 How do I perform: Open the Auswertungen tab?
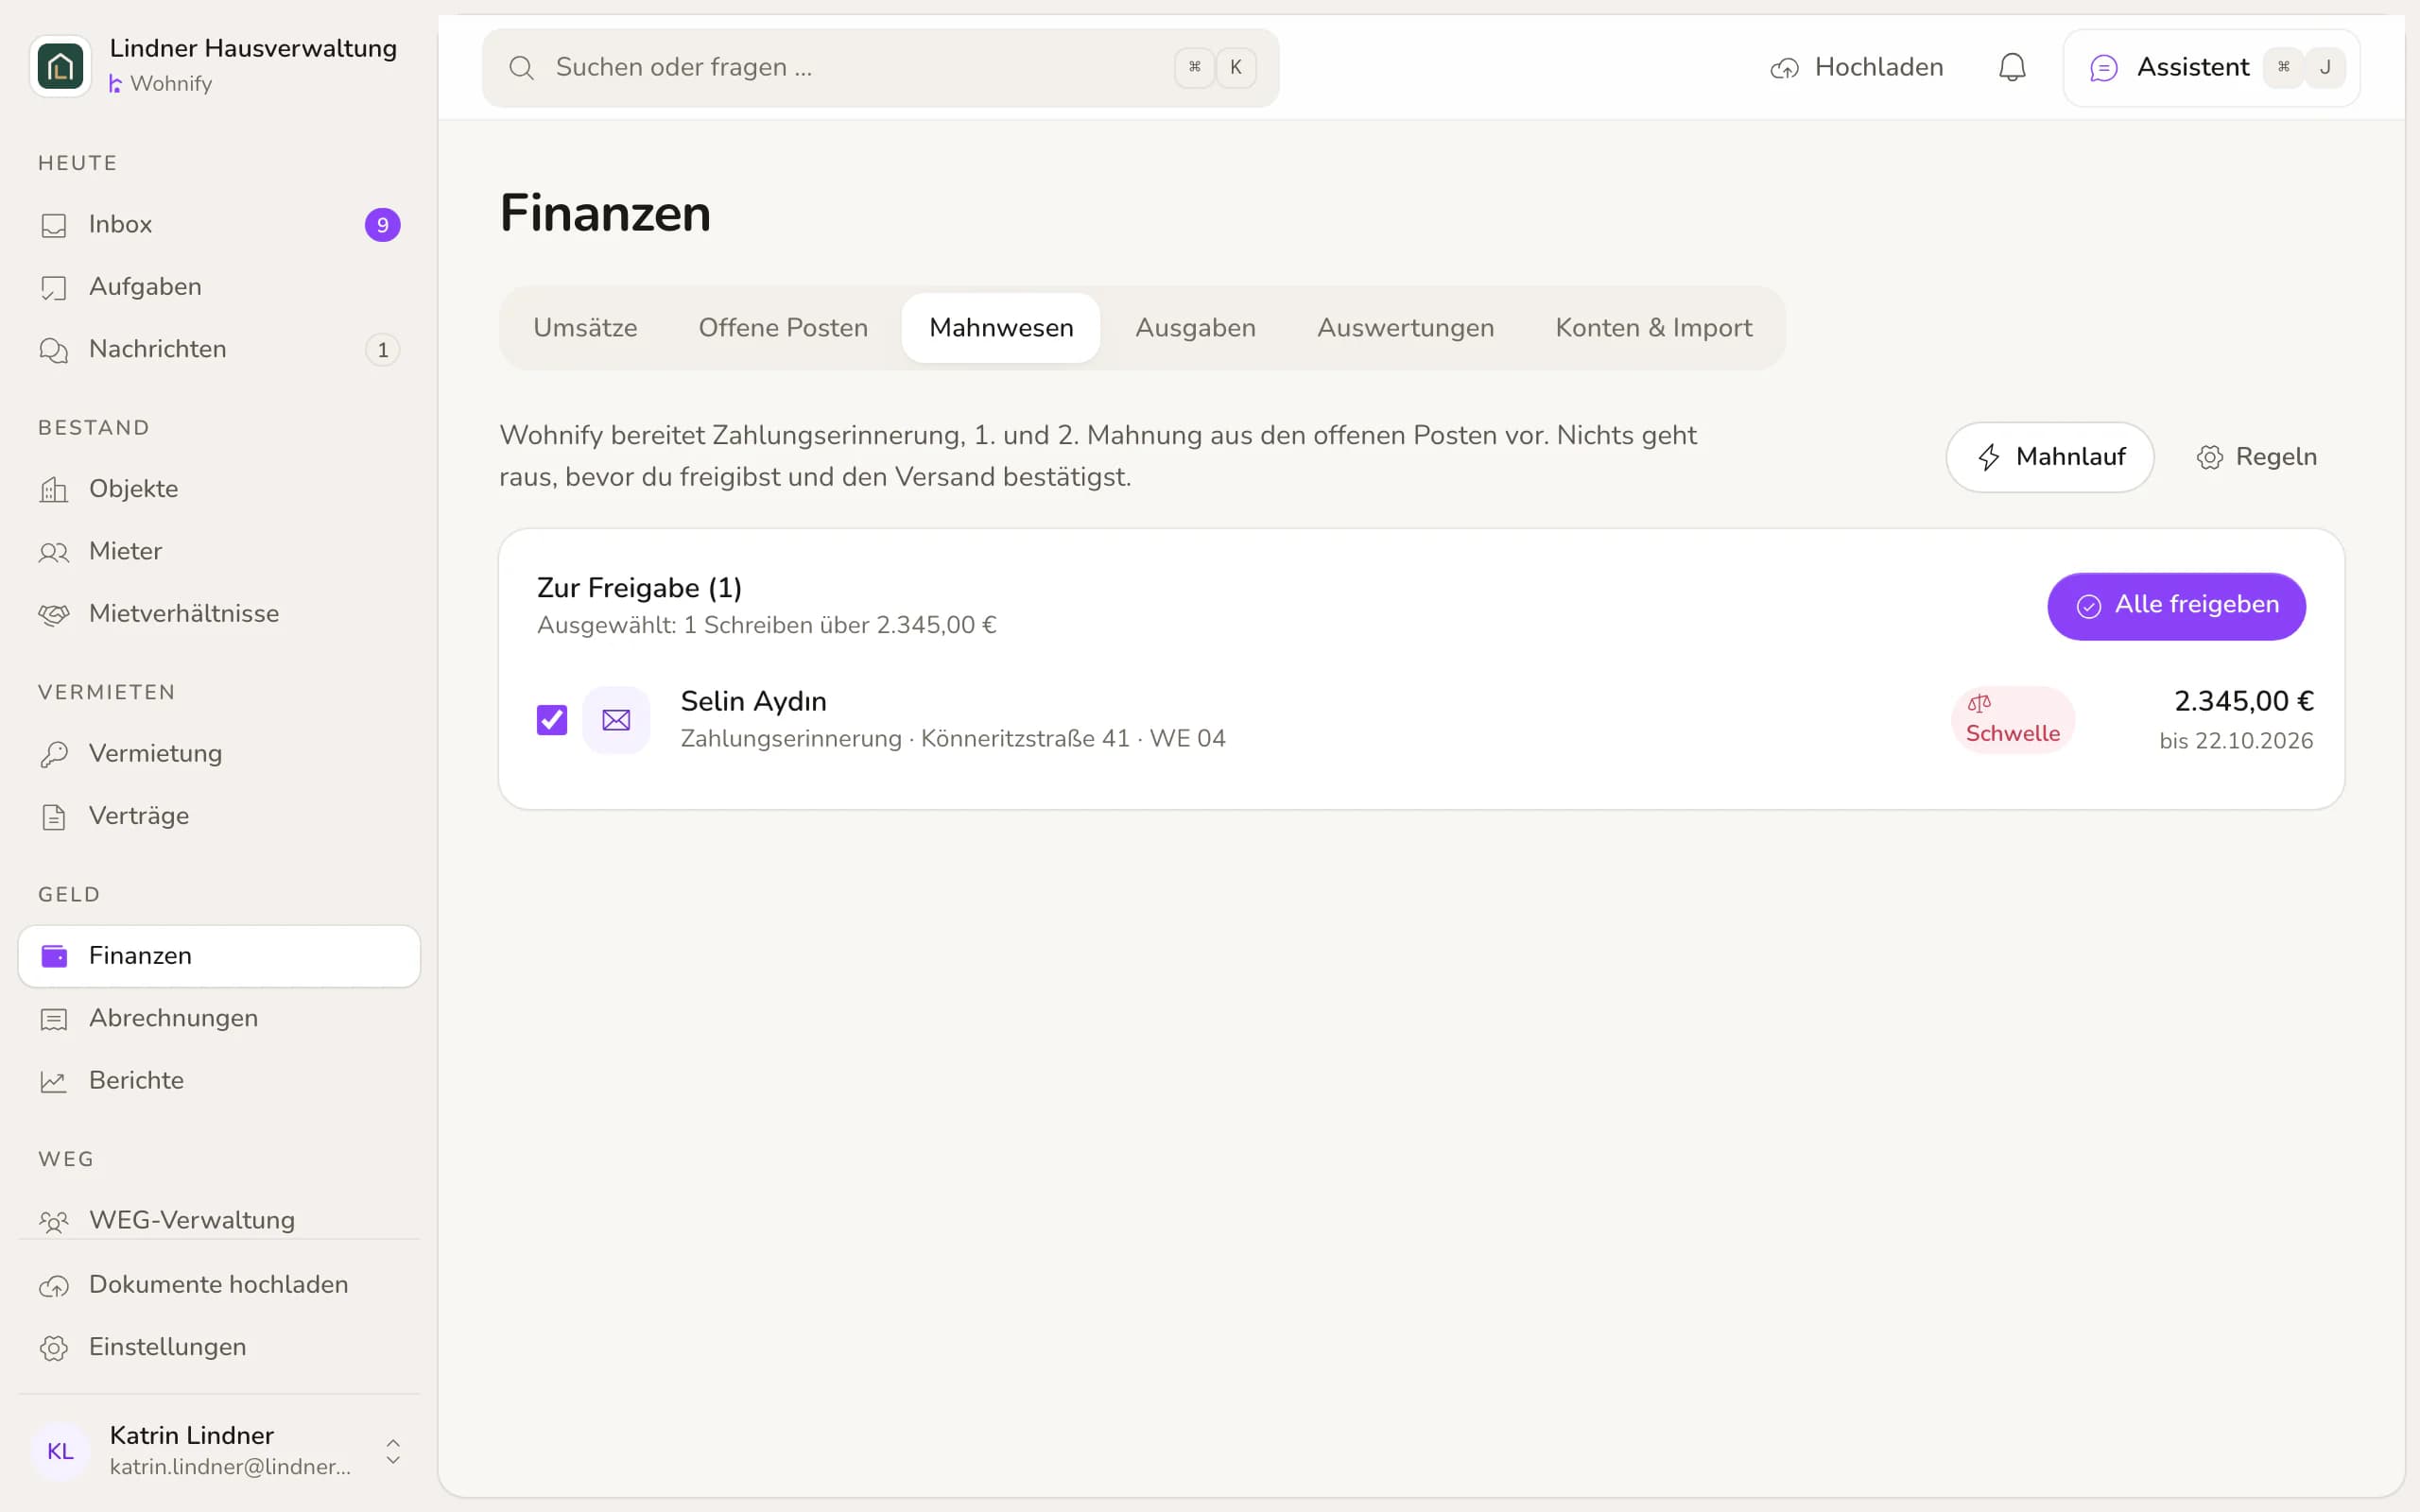coord(1405,328)
